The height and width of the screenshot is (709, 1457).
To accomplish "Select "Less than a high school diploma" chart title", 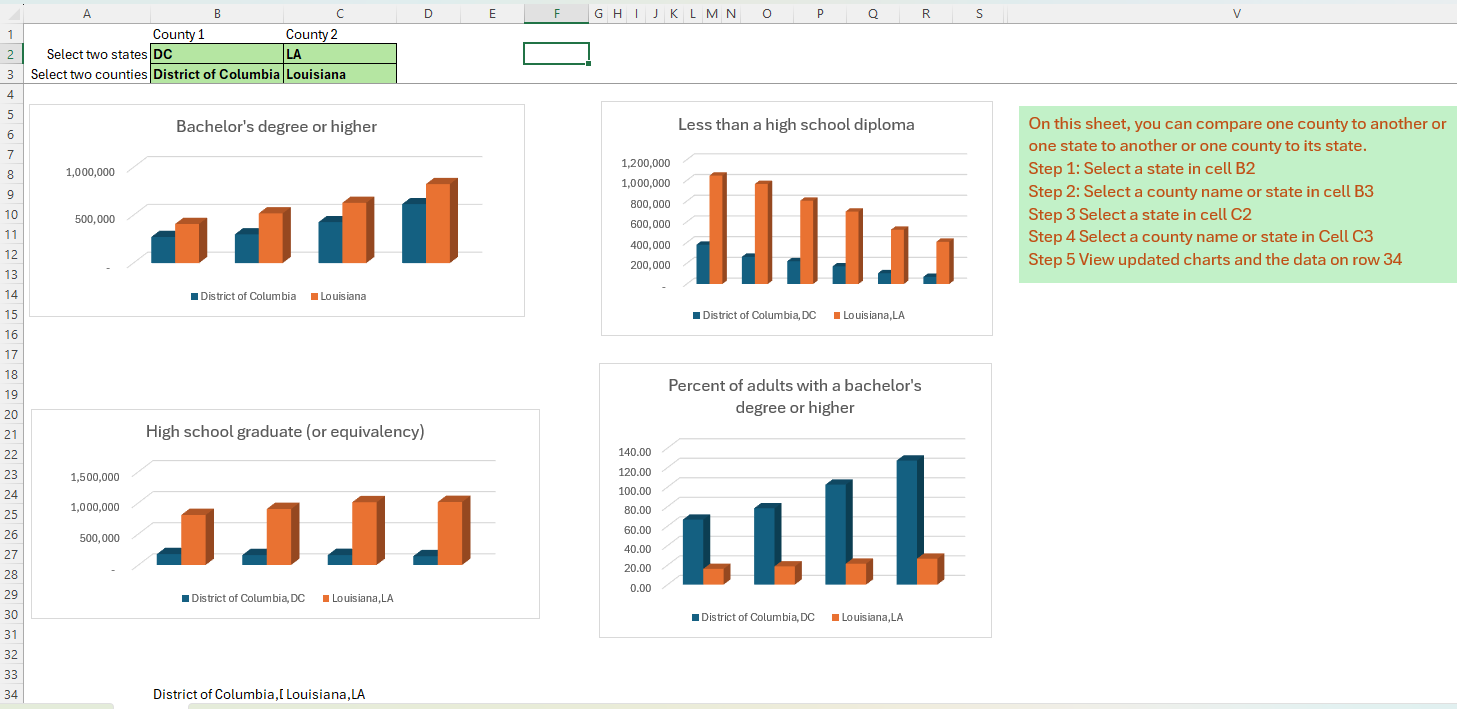I will tap(796, 125).
